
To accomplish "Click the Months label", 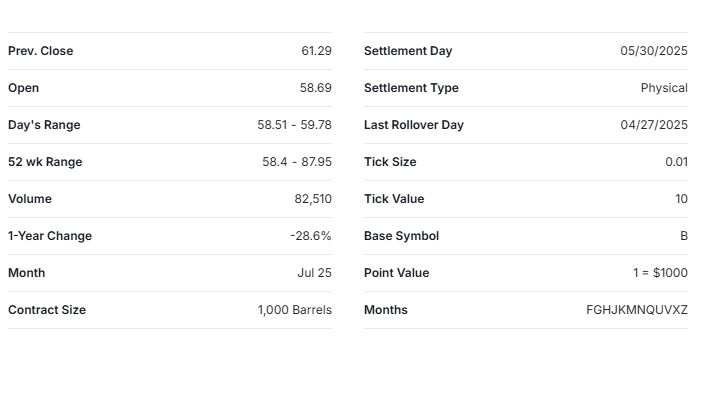I will [x=386, y=310].
